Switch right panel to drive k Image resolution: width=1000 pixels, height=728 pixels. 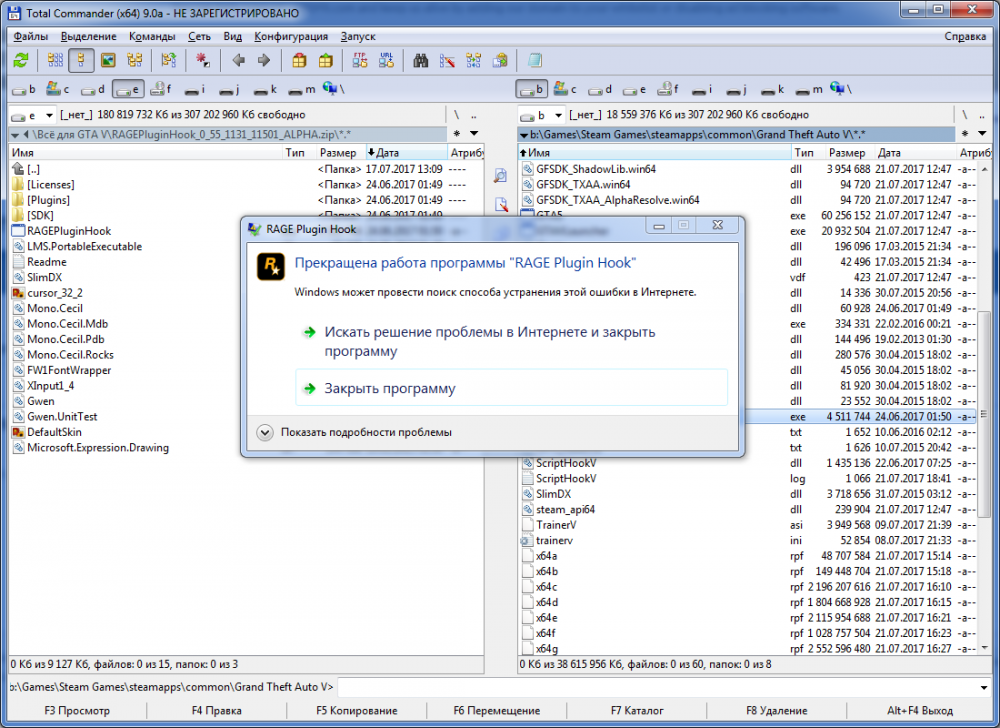(x=772, y=89)
